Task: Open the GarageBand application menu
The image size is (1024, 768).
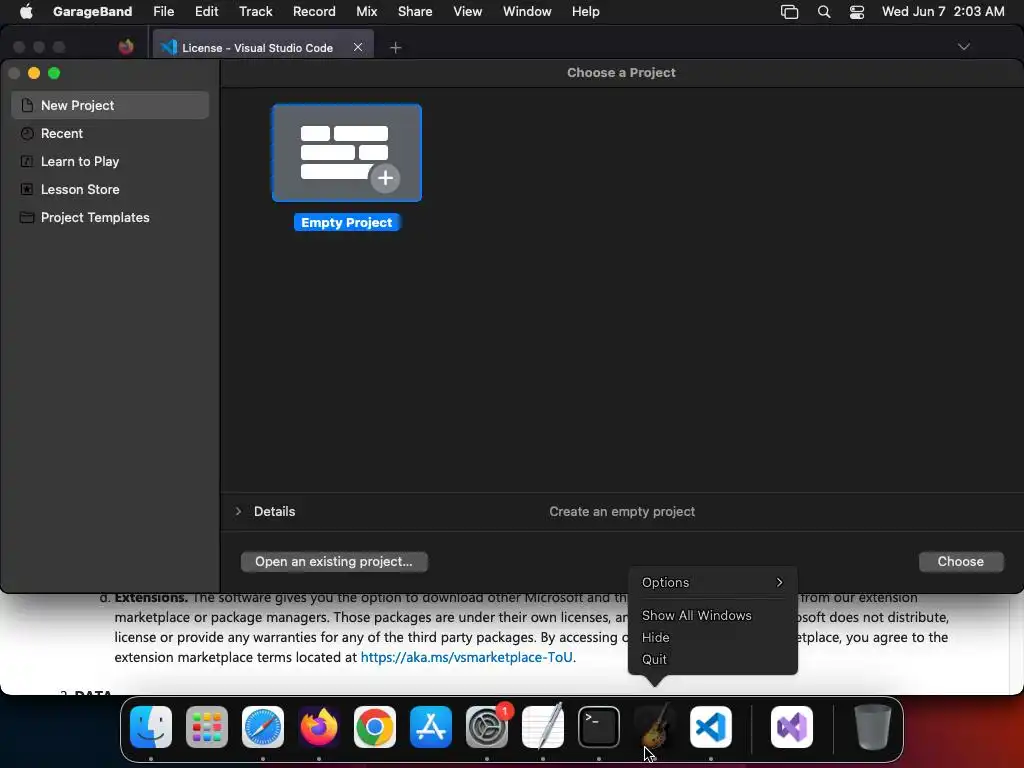Action: click(92, 12)
